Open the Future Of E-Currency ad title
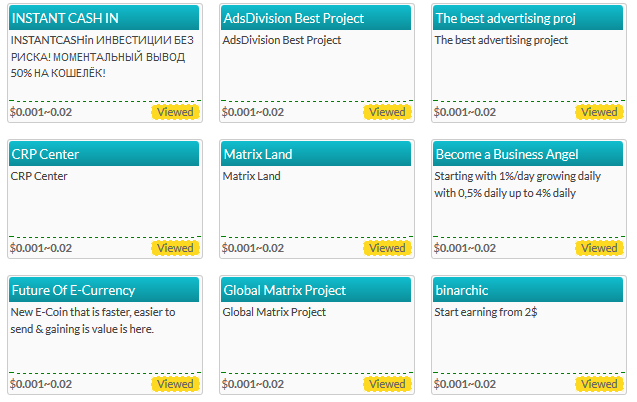This screenshot has height=402, width=637. pos(73,290)
